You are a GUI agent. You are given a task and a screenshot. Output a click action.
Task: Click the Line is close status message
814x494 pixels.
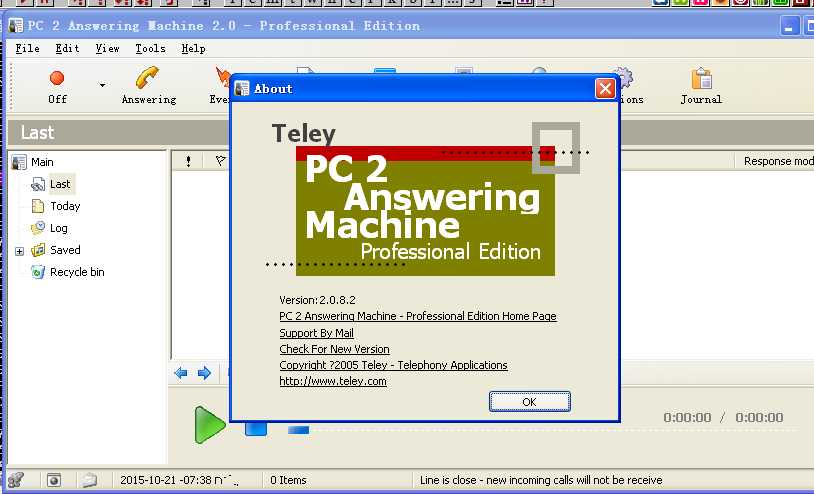(x=541, y=481)
